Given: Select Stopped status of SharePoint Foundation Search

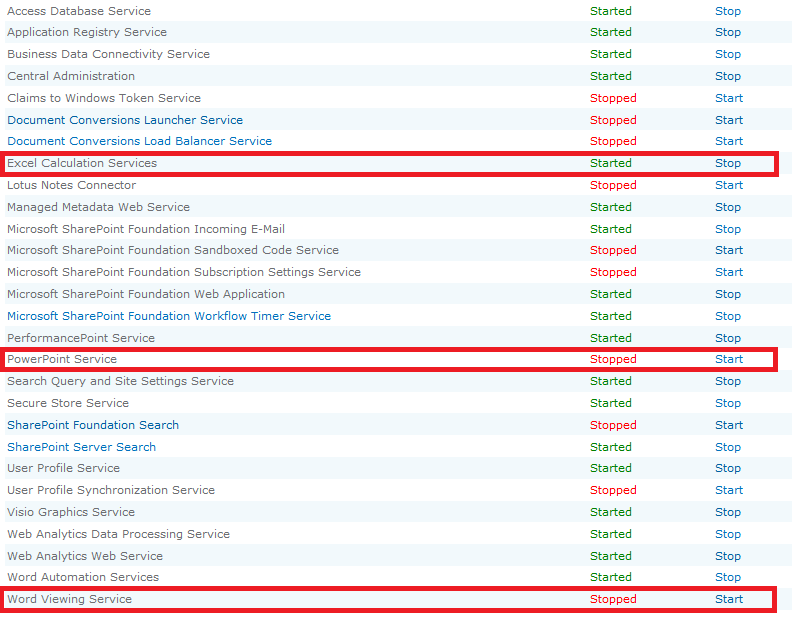Looking at the screenshot, I should click(x=613, y=425).
